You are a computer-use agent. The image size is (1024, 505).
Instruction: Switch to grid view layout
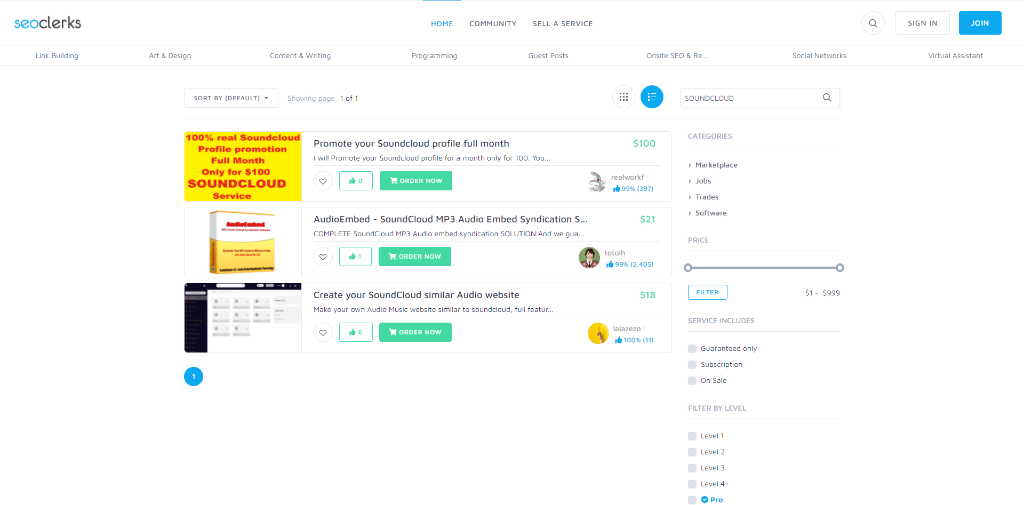624,97
